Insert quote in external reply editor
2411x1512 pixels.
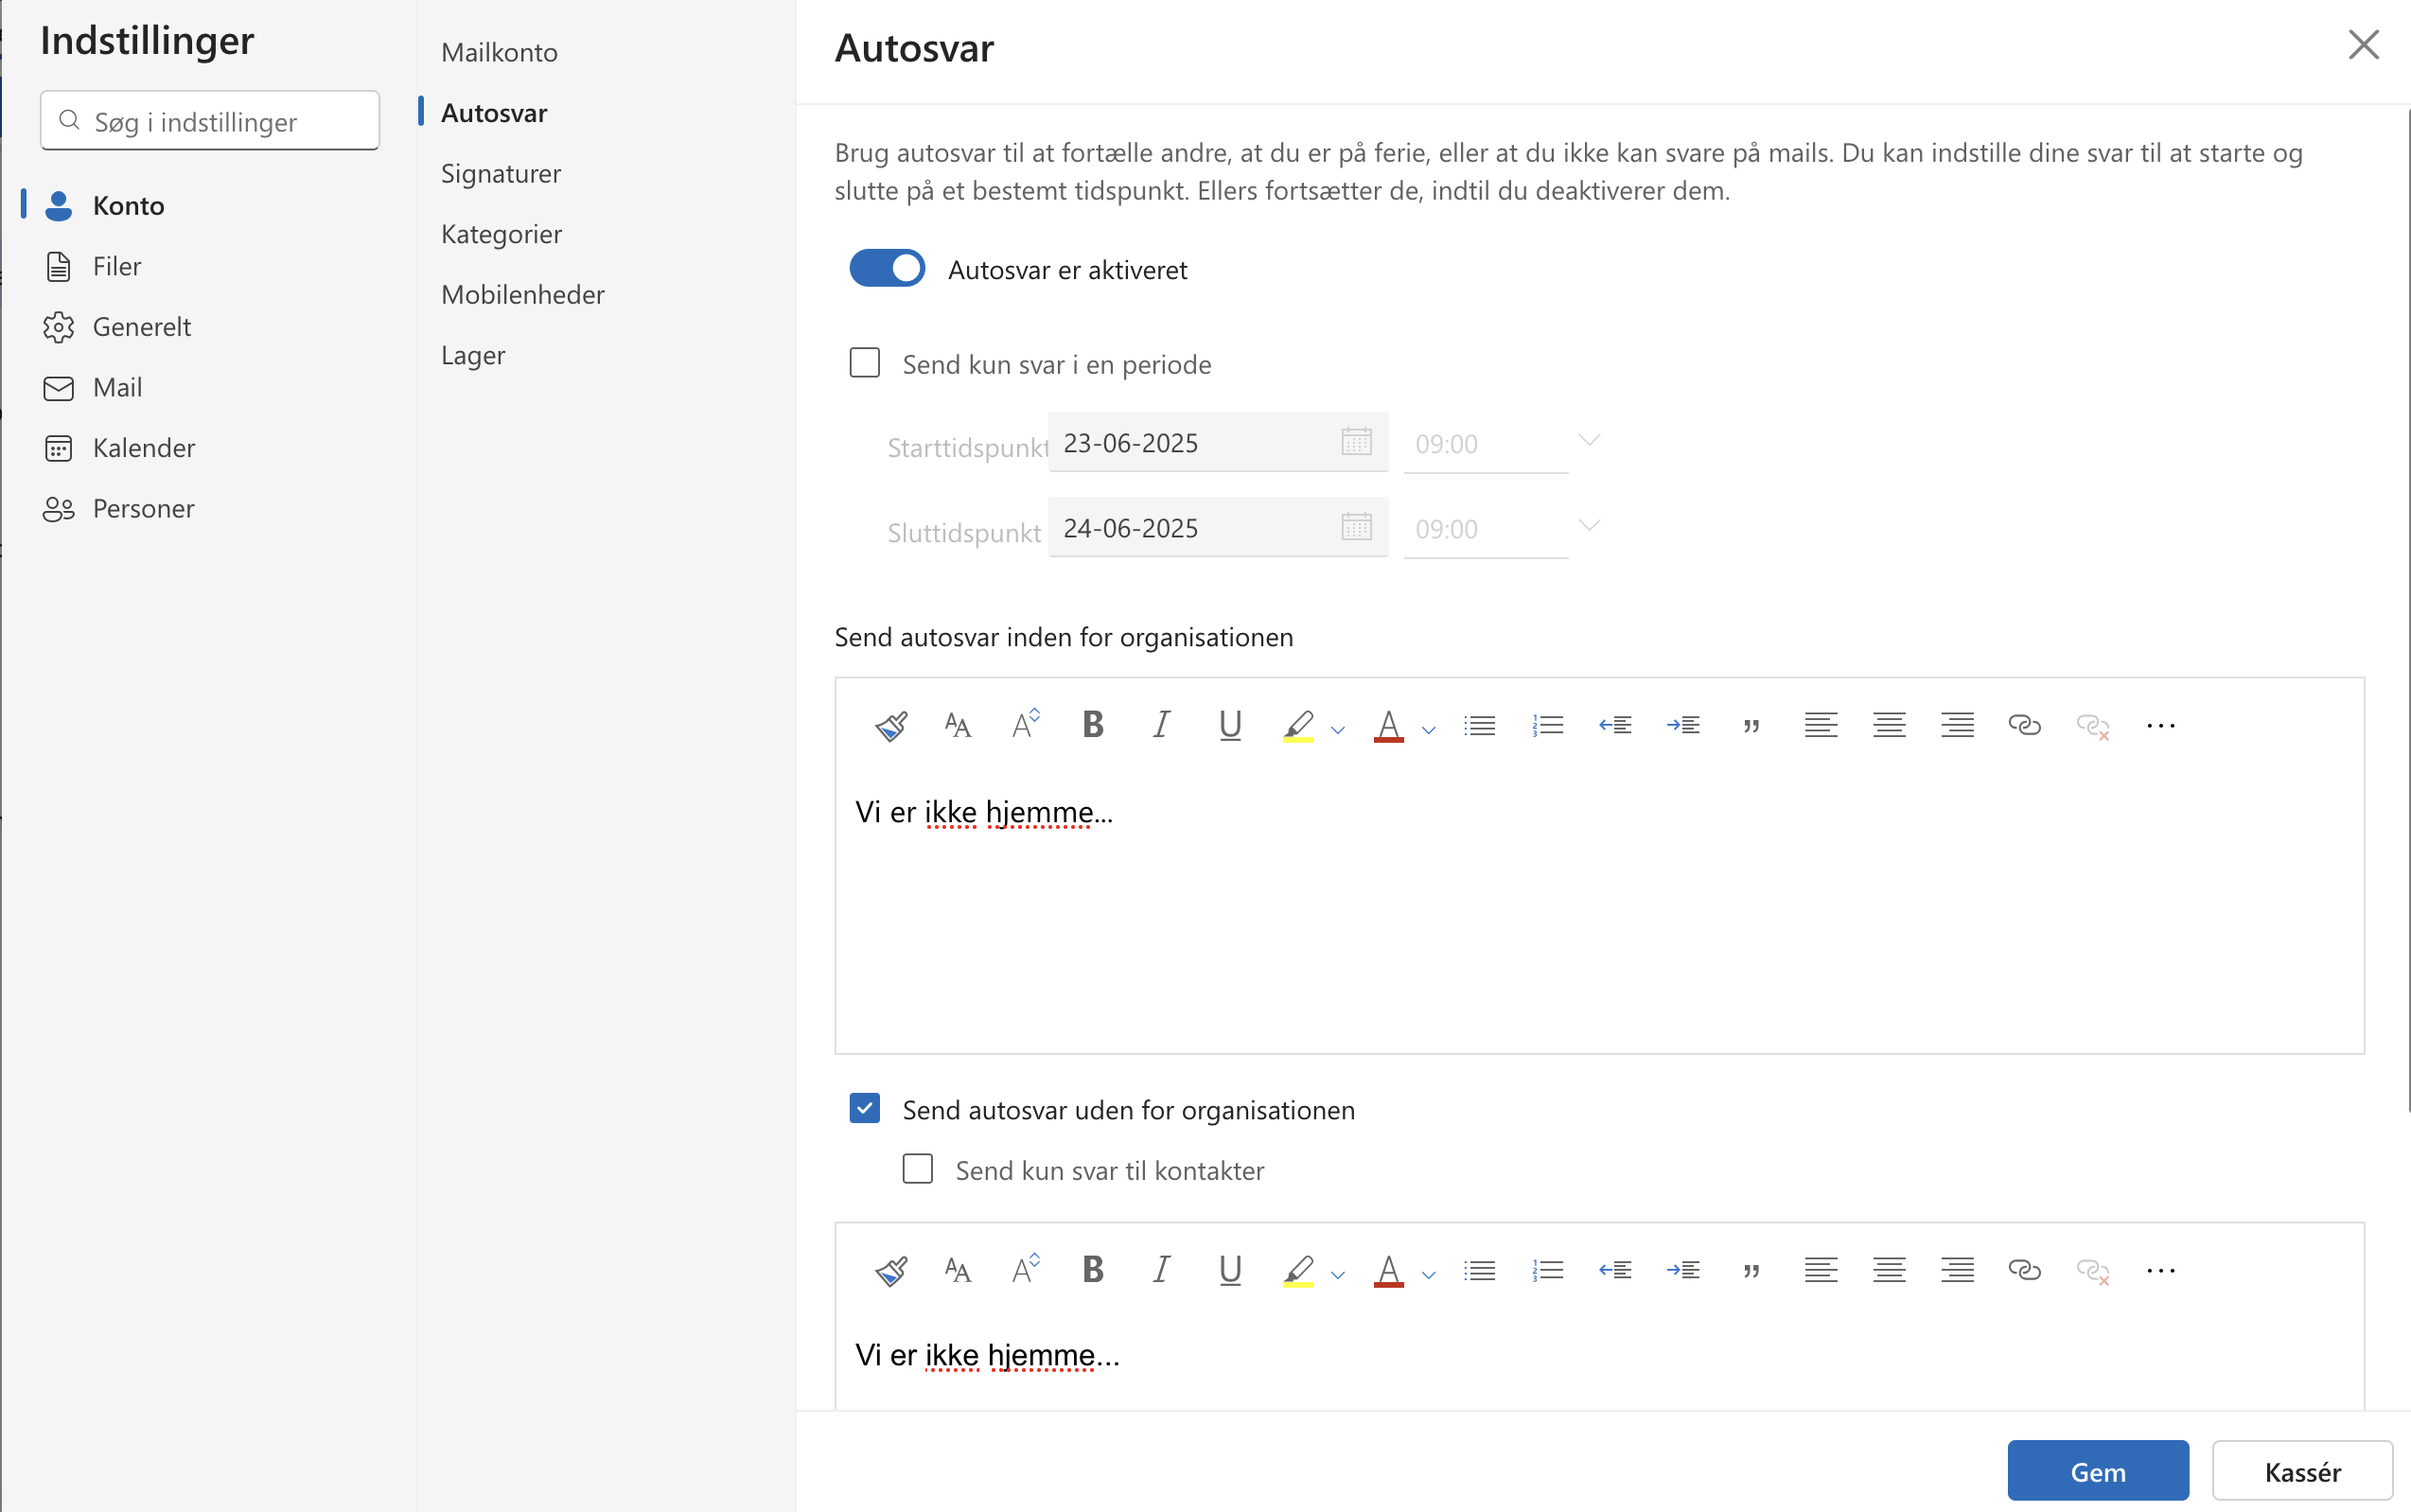pyautogui.click(x=1751, y=1271)
